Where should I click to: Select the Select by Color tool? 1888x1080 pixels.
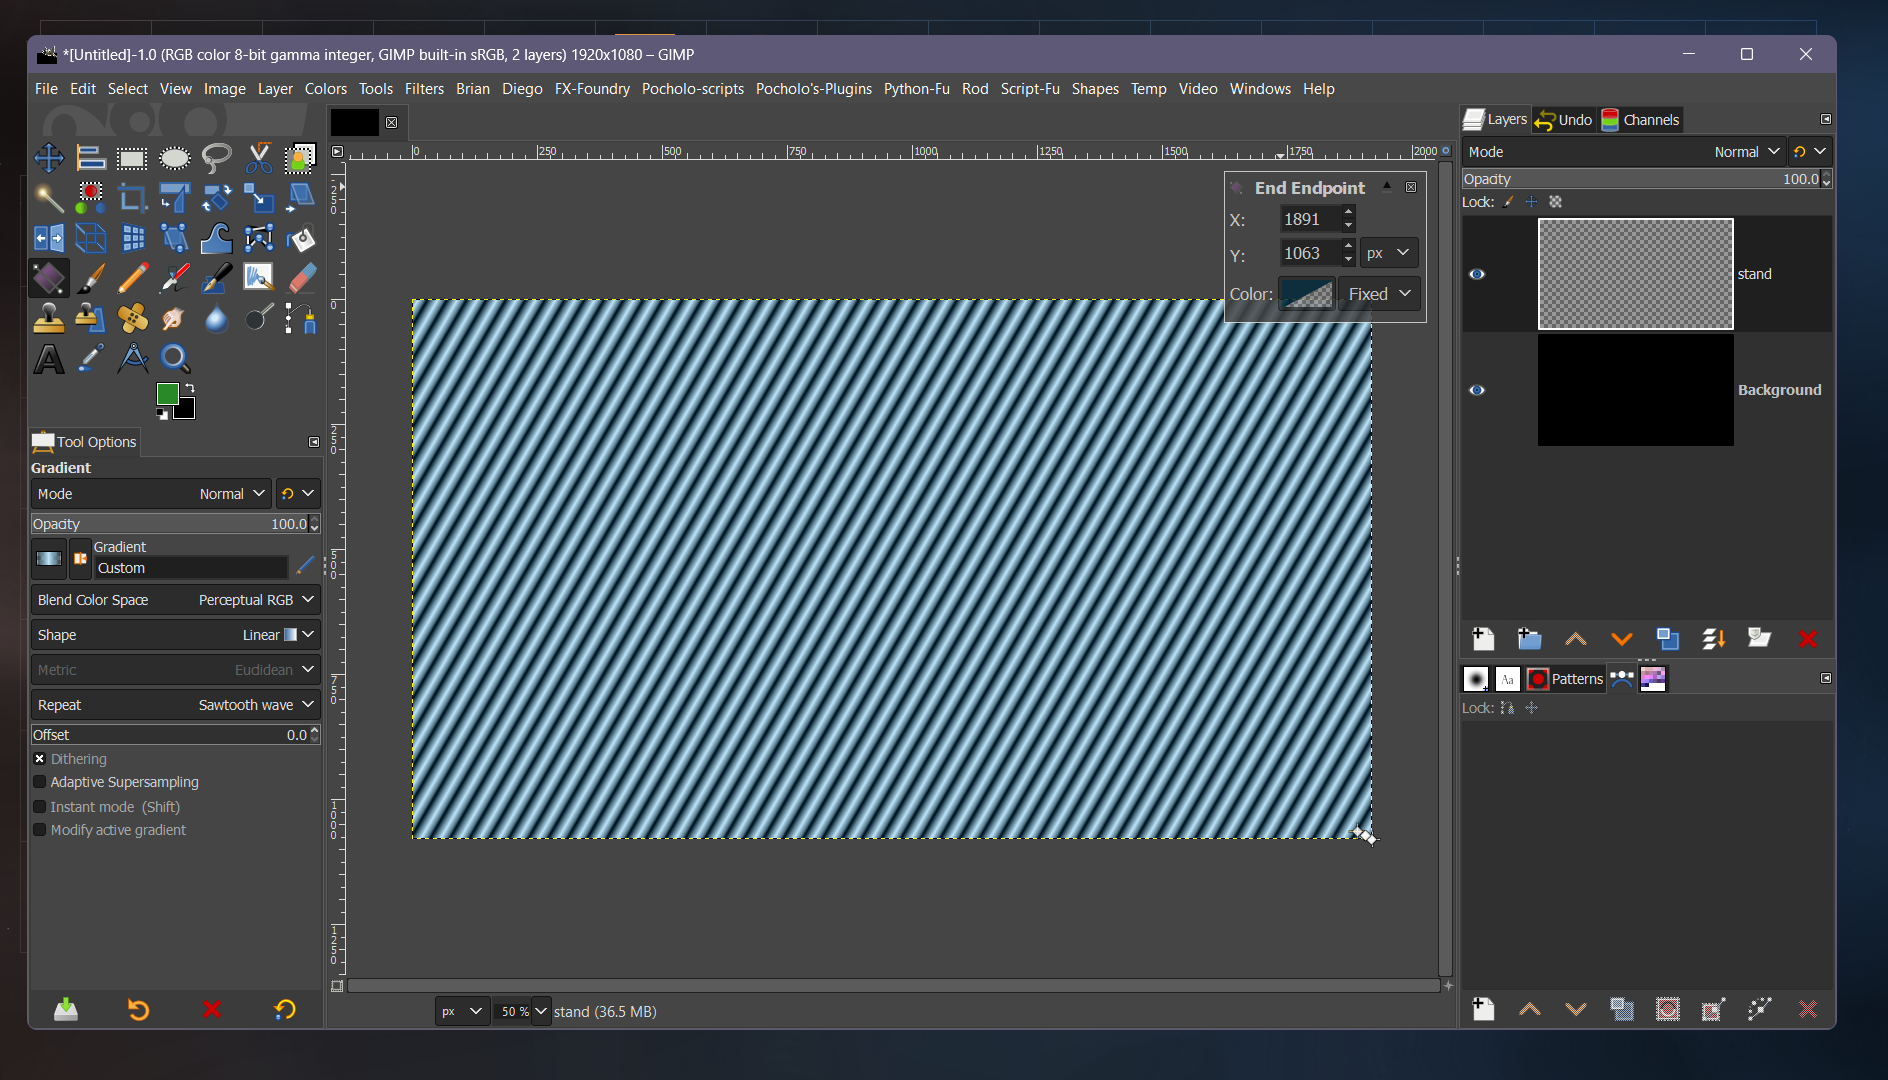coord(91,198)
